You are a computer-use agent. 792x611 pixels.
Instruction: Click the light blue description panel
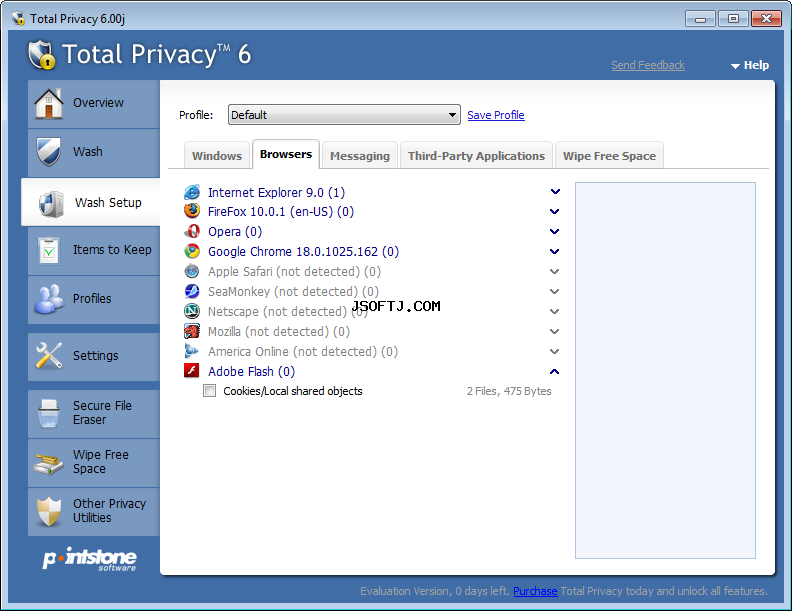pos(665,370)
